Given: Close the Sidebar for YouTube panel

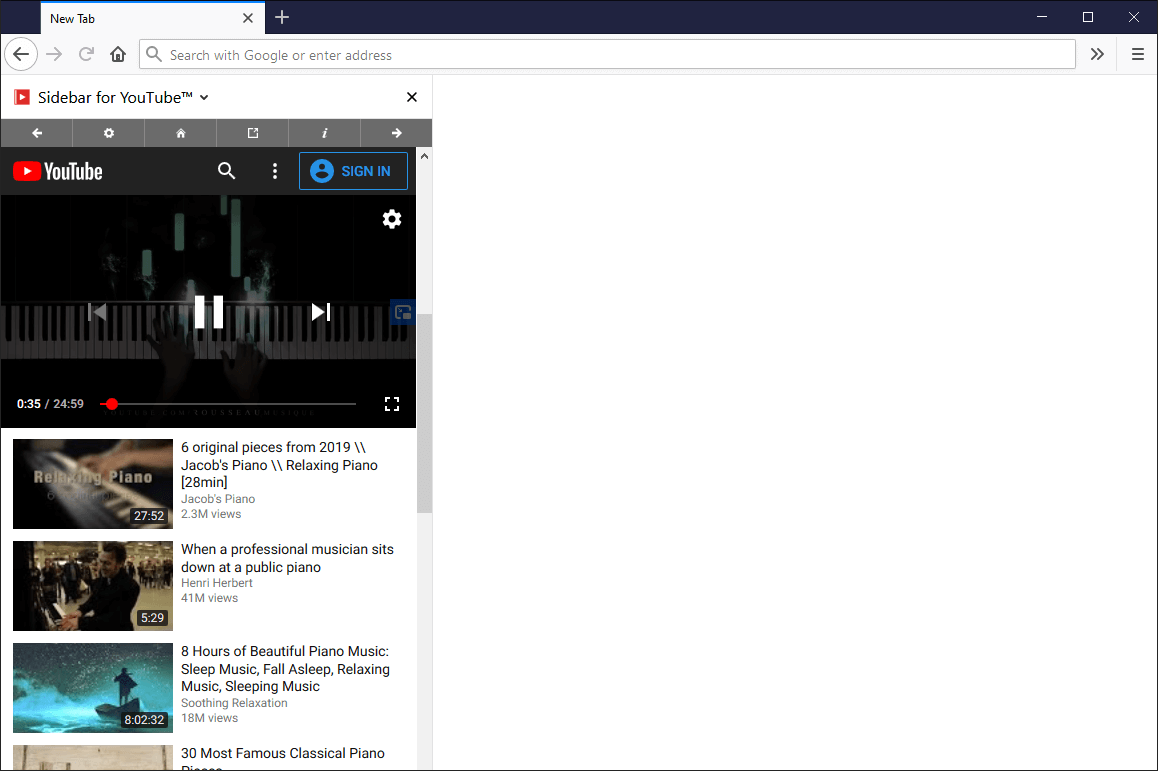Looking at the screenshot, I should click(412, 97).
